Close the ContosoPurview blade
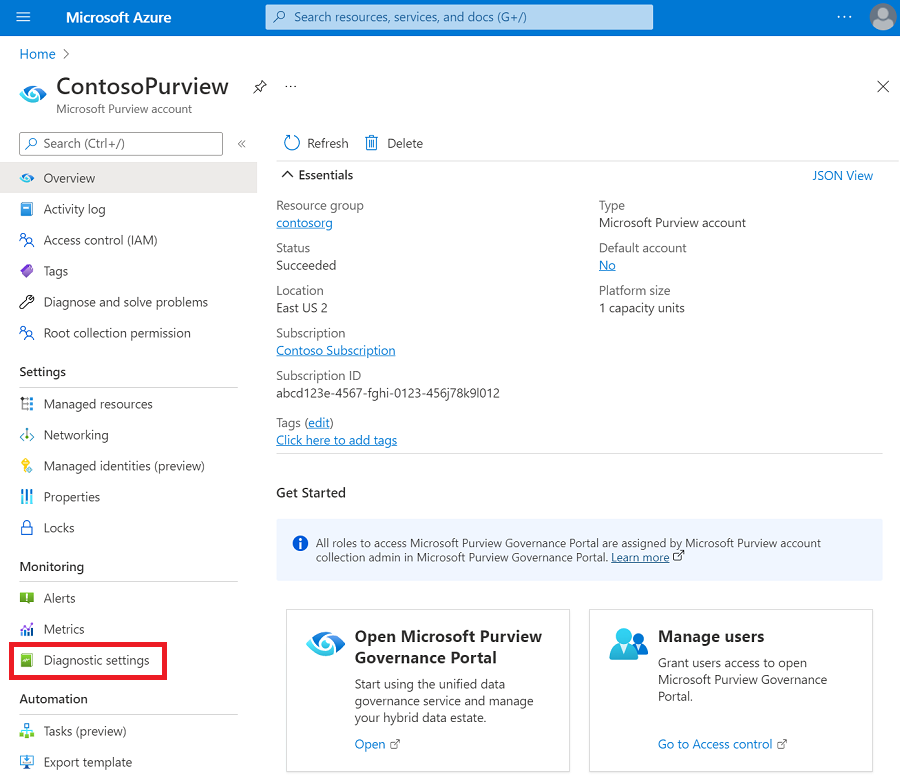The image size is (900, 784). 883,87
